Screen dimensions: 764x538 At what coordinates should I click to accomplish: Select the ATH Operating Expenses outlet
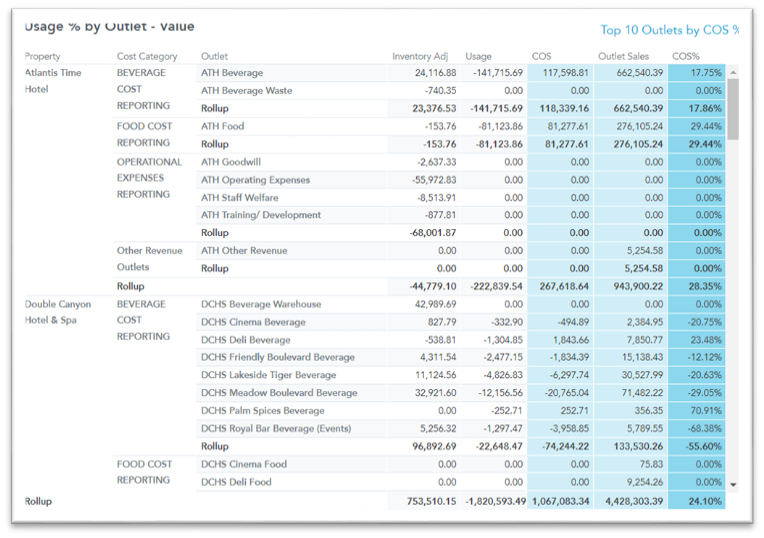pyautogui.click(x=255, y=180)
